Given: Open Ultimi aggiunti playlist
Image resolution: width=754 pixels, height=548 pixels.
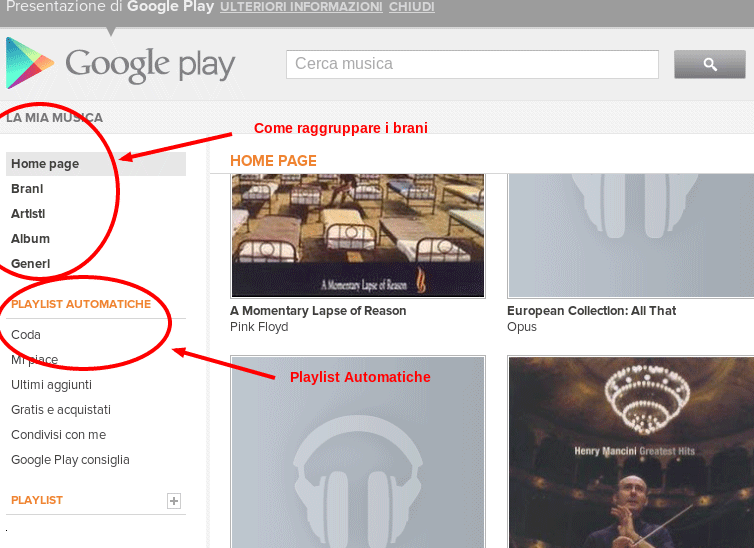Looking at the screenshot, I should (x=51, y=385).
